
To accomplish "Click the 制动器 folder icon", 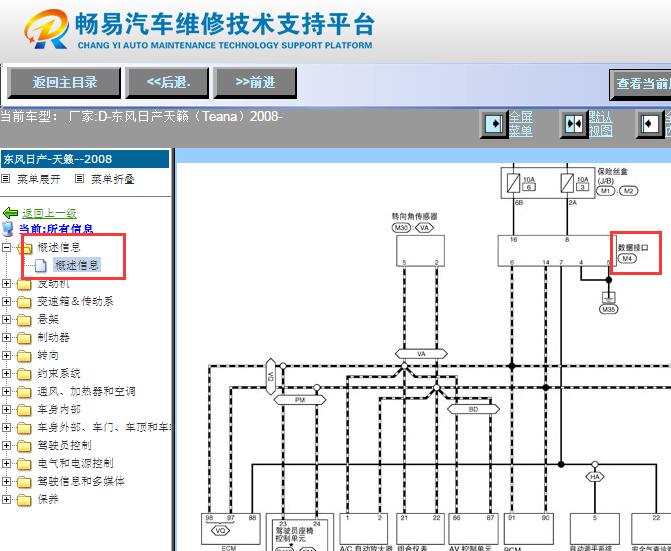I will point(24,338).
